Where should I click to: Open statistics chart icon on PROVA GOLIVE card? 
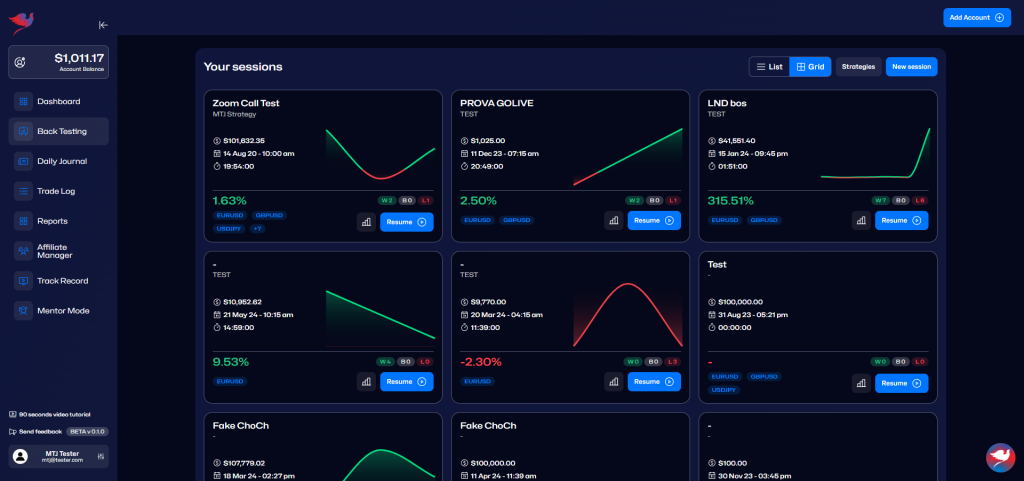pyautogui.click(x=614, y=221)
